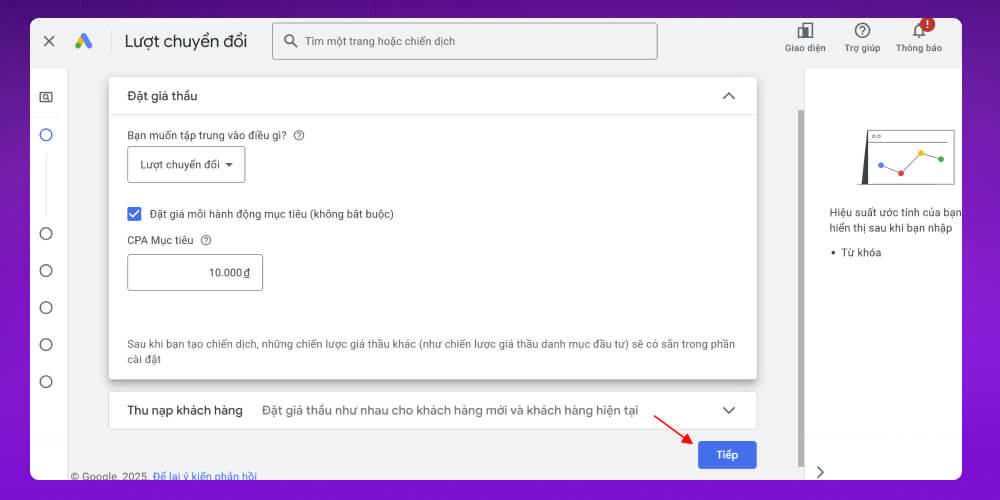Click the Google Ads logo
The width and height of the screenshot is (1000, 500).
[x=83, y=41]
